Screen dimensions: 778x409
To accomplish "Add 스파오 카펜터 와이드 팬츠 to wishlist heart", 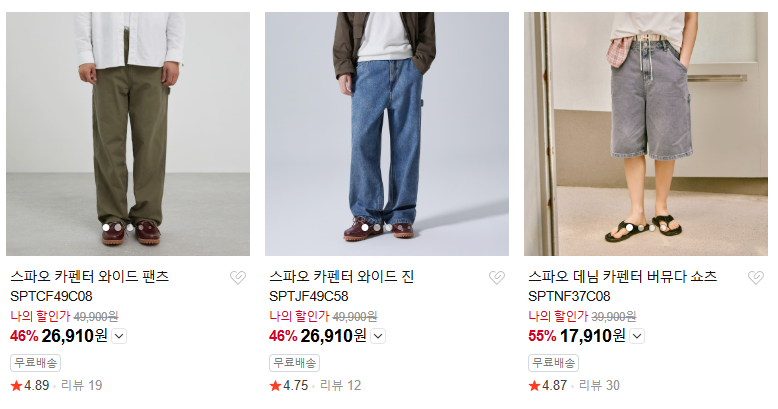I will pos(238,277).
